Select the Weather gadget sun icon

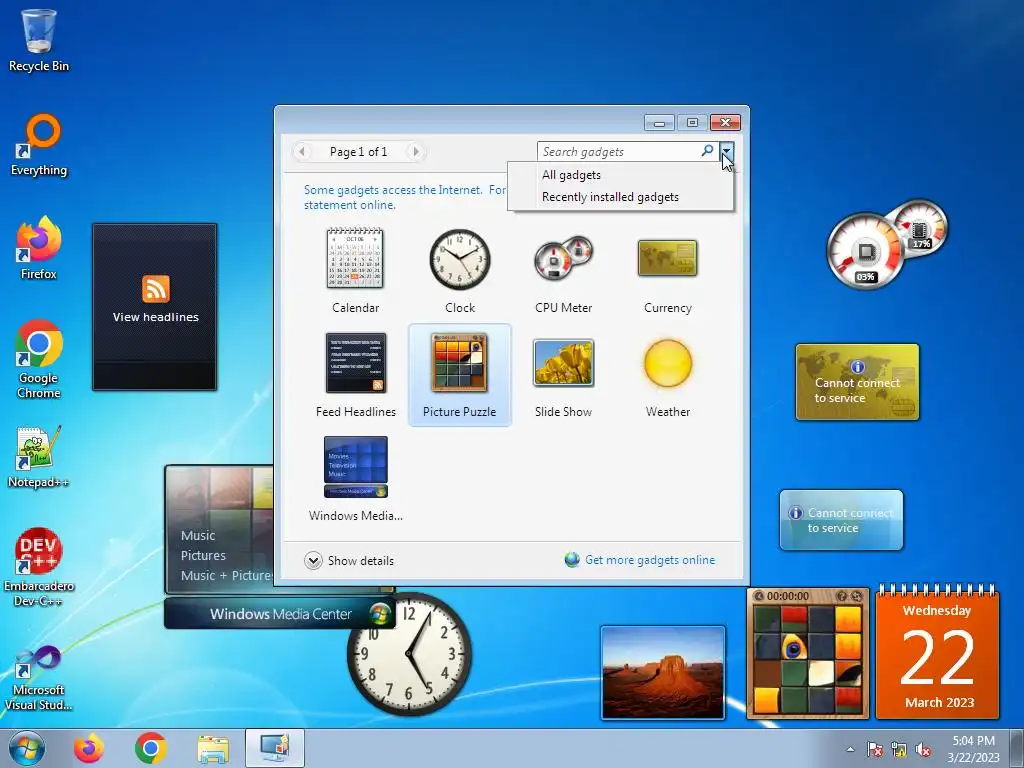(x=667, y=363)
